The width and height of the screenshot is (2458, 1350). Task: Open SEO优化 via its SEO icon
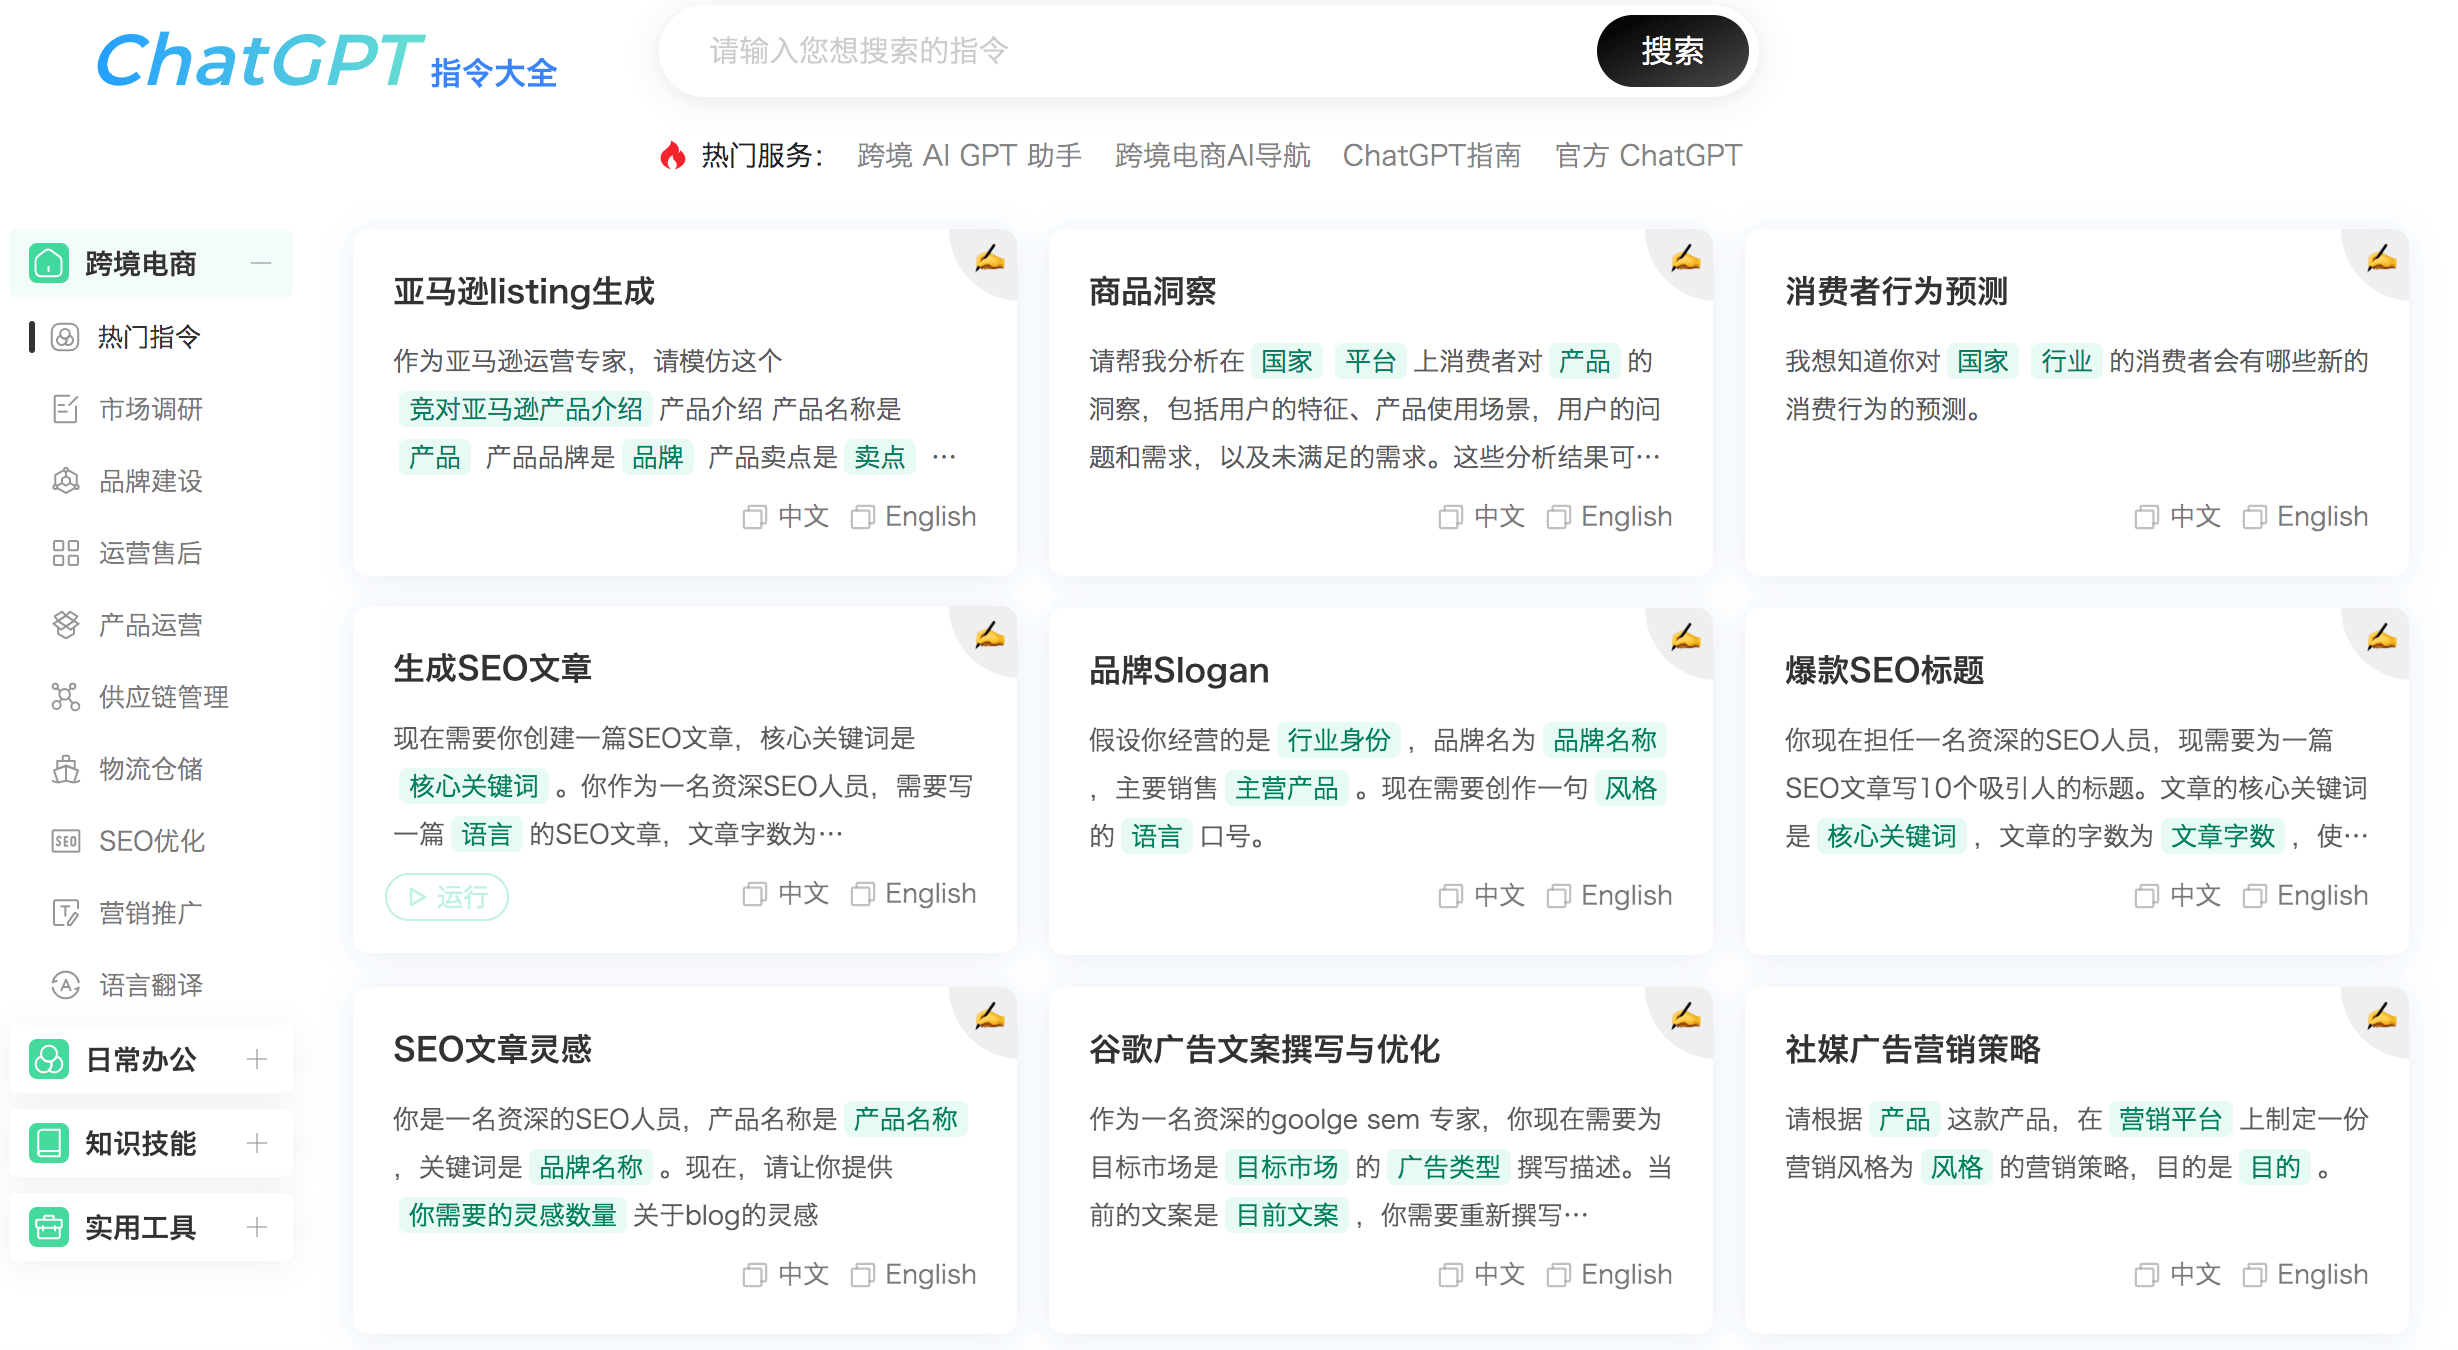pos(65,841)
